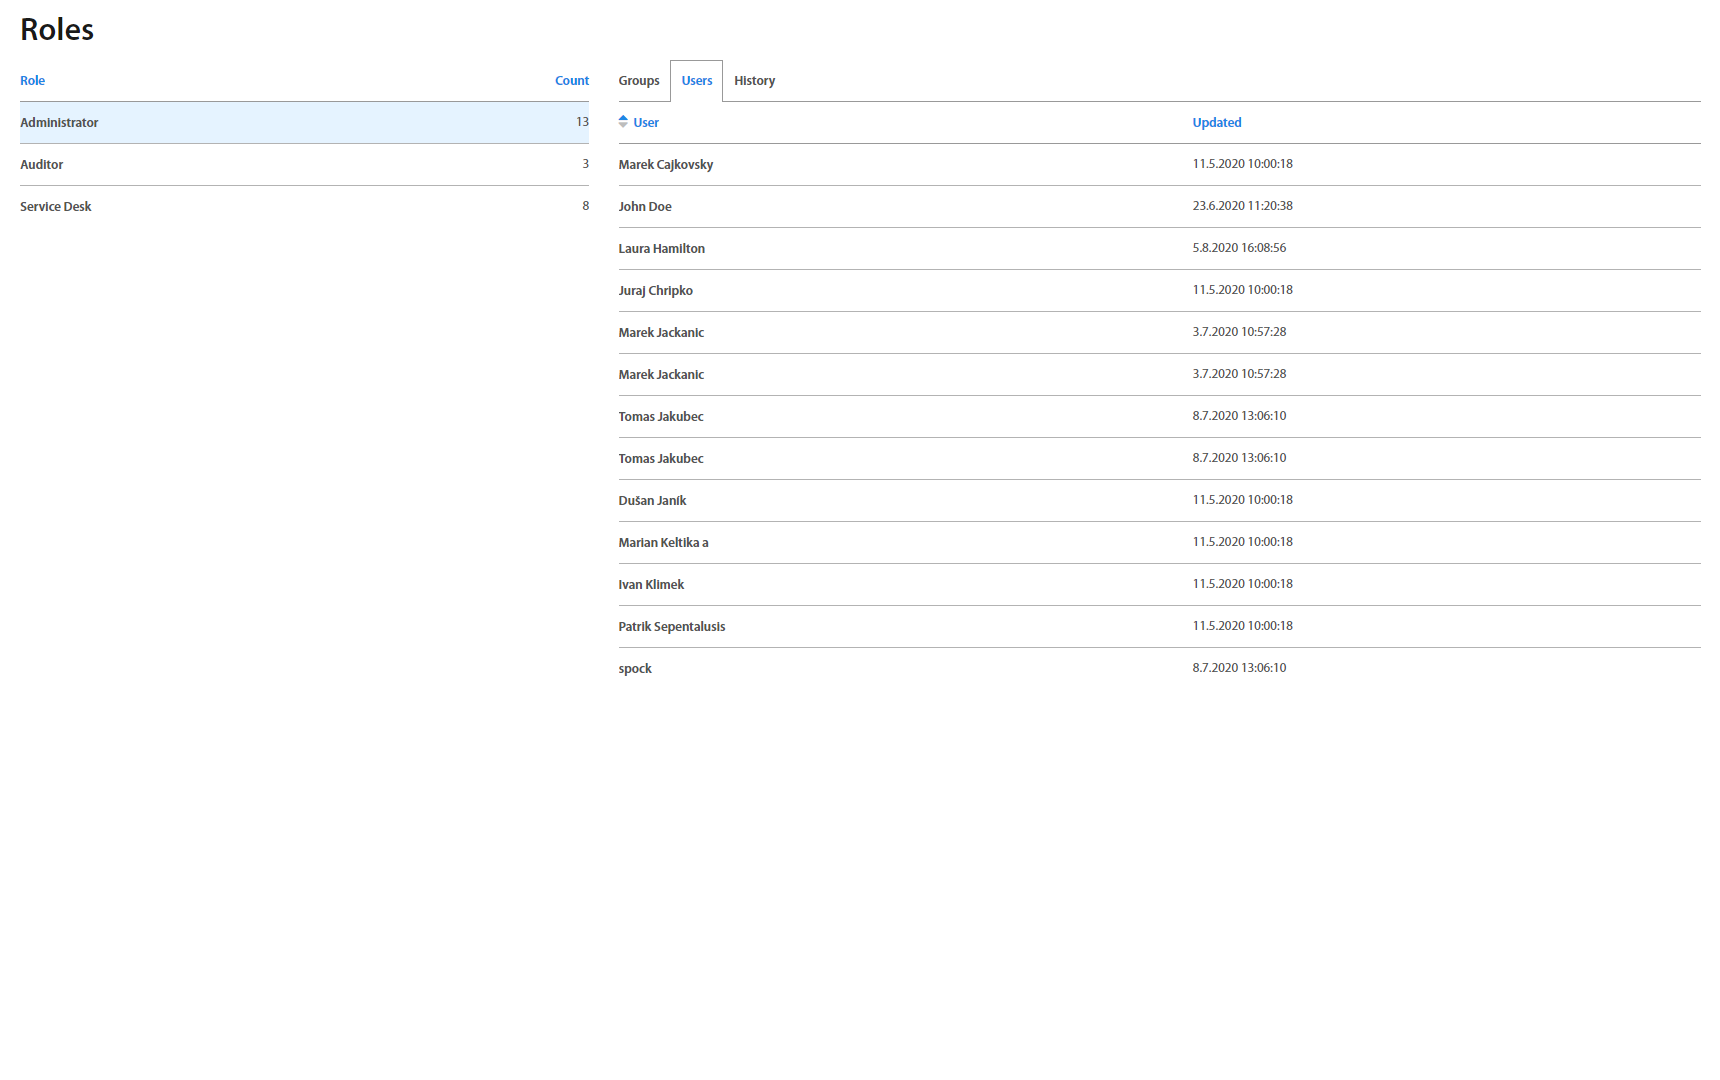Click the sort arrow icon beside User
The height and width of the screenshot is (1080, 1720).
tap(623, 122)
